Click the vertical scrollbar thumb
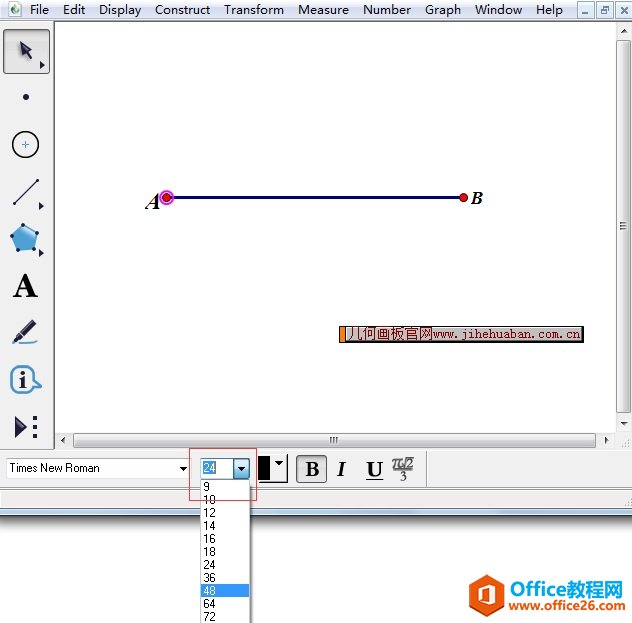Image resolution: width=632 pixels, height=623 pixels. tap(623, 226)
